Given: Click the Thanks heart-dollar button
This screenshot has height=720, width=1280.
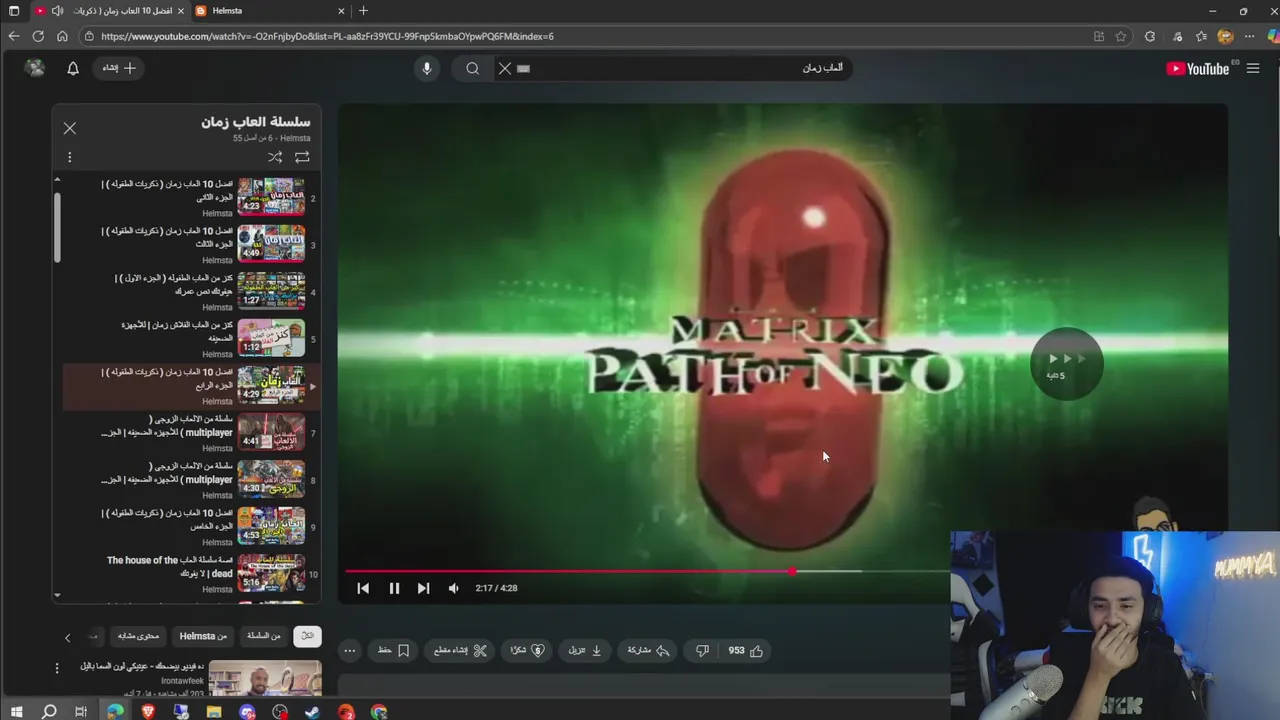Looking at the screenshot, I should pyautogui.click(x=527, y=650).
